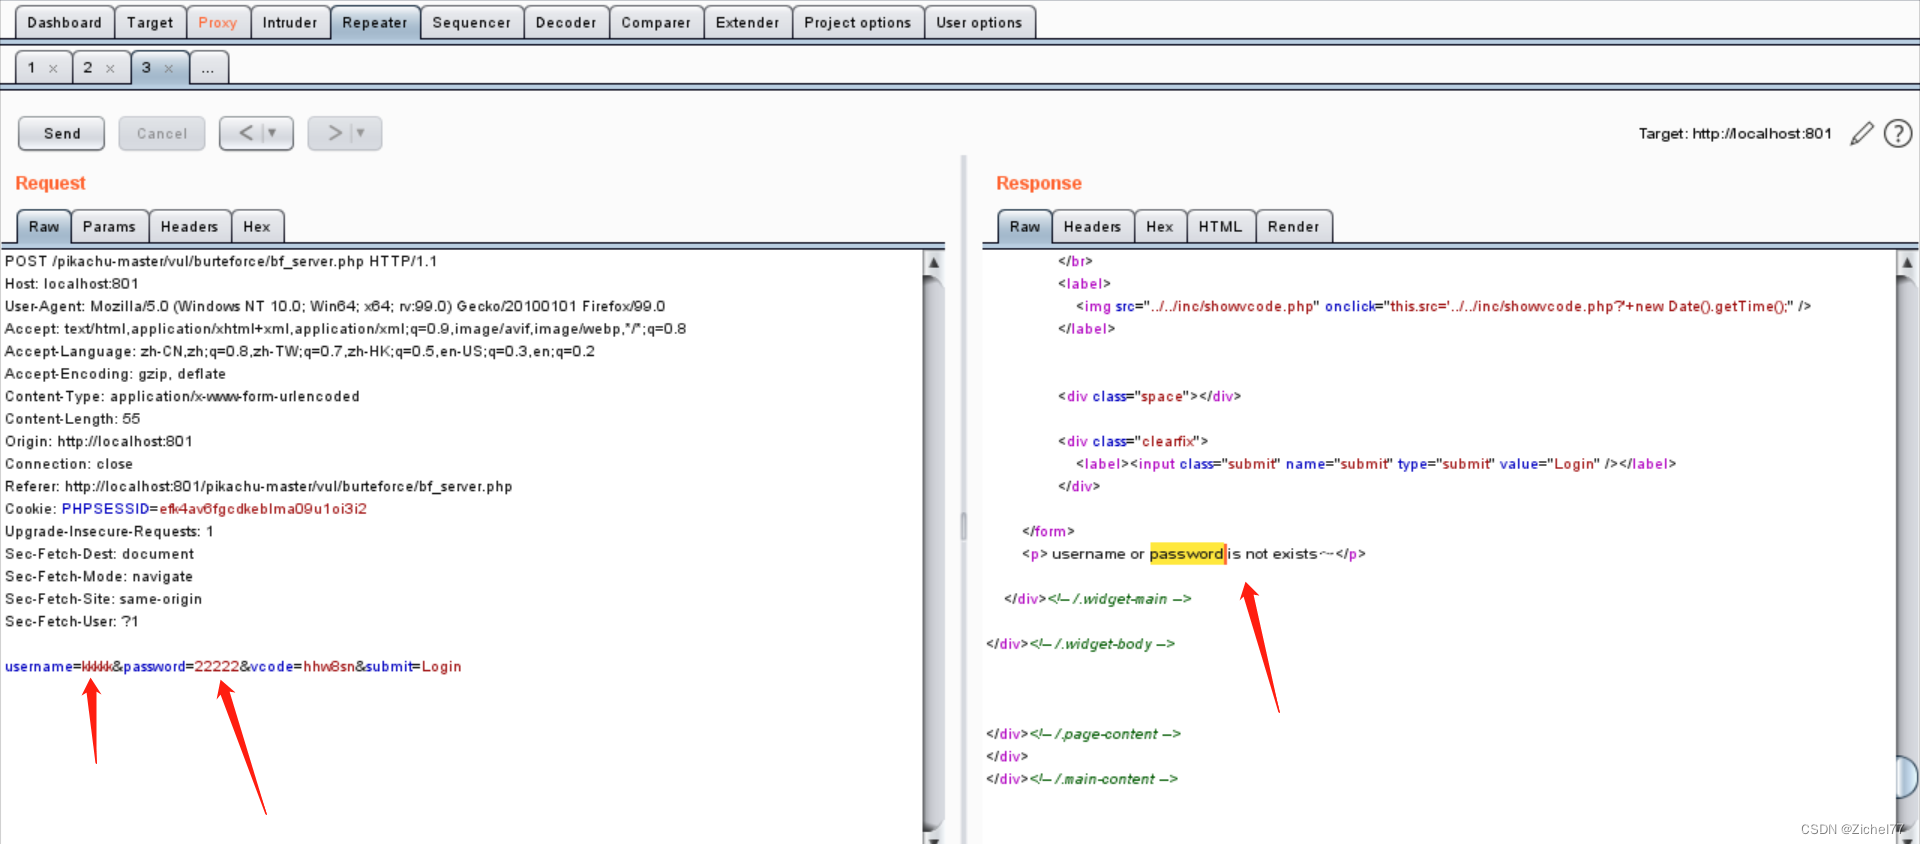Switch the Response to the Headers view

pyautogui.click(x=1092, y=227)
